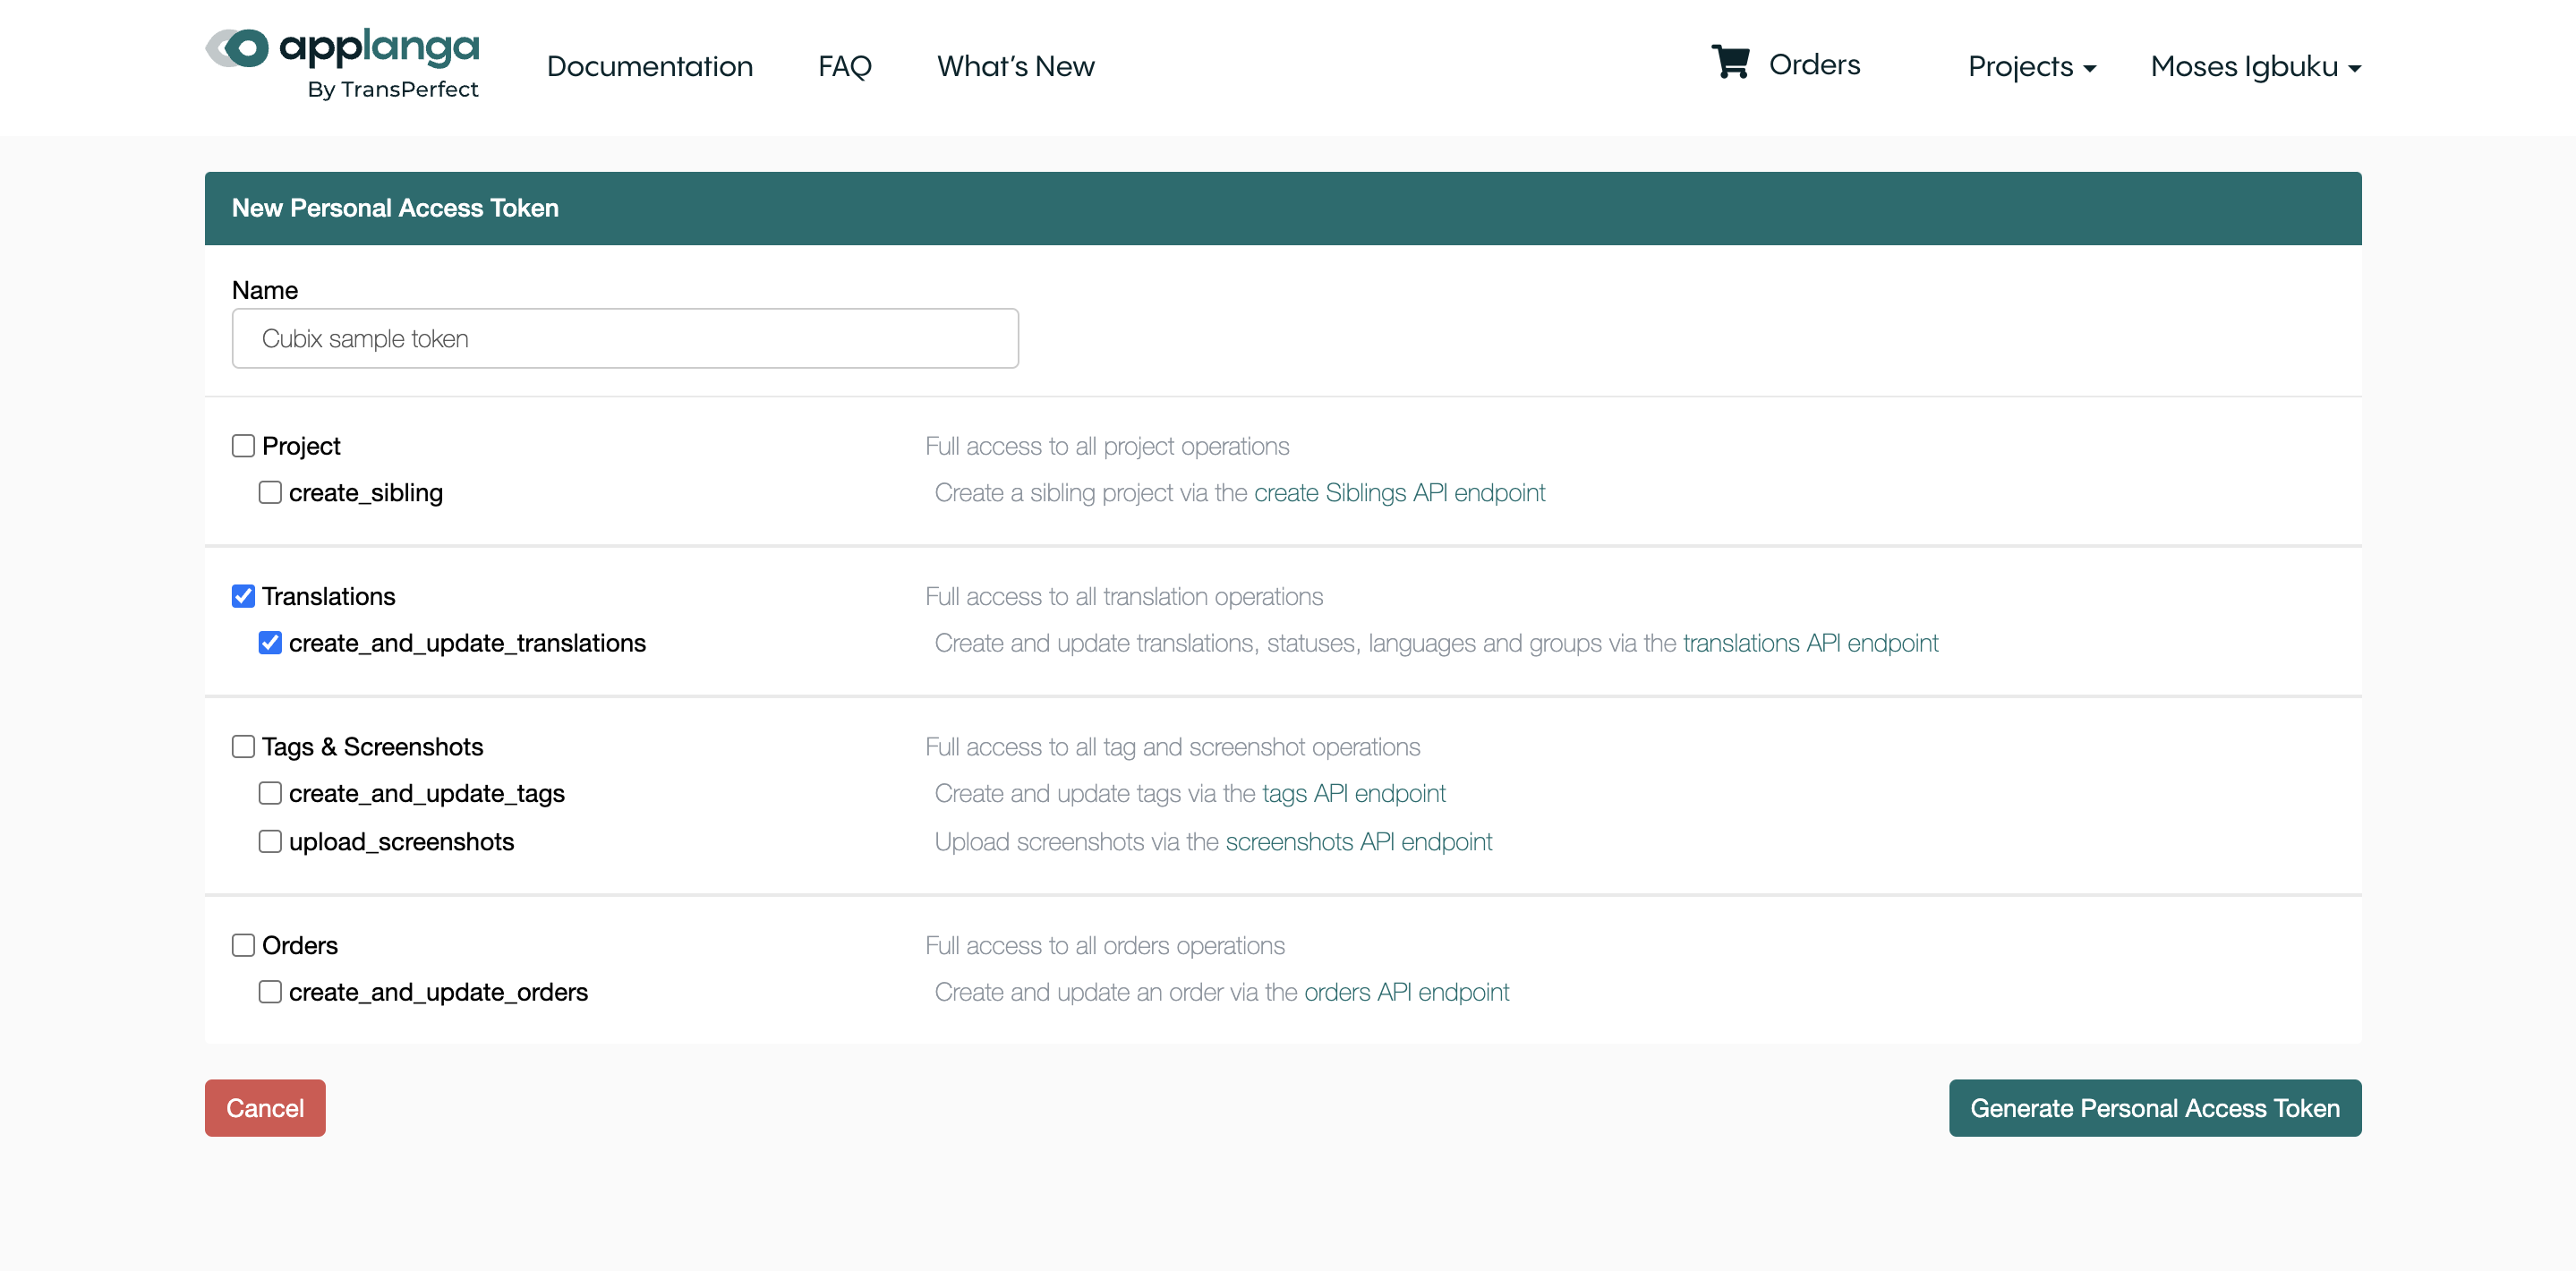Expand the Projects dropdown menu
The width and height of the screenshot is (2576, 1271).
click(2032, 66)
